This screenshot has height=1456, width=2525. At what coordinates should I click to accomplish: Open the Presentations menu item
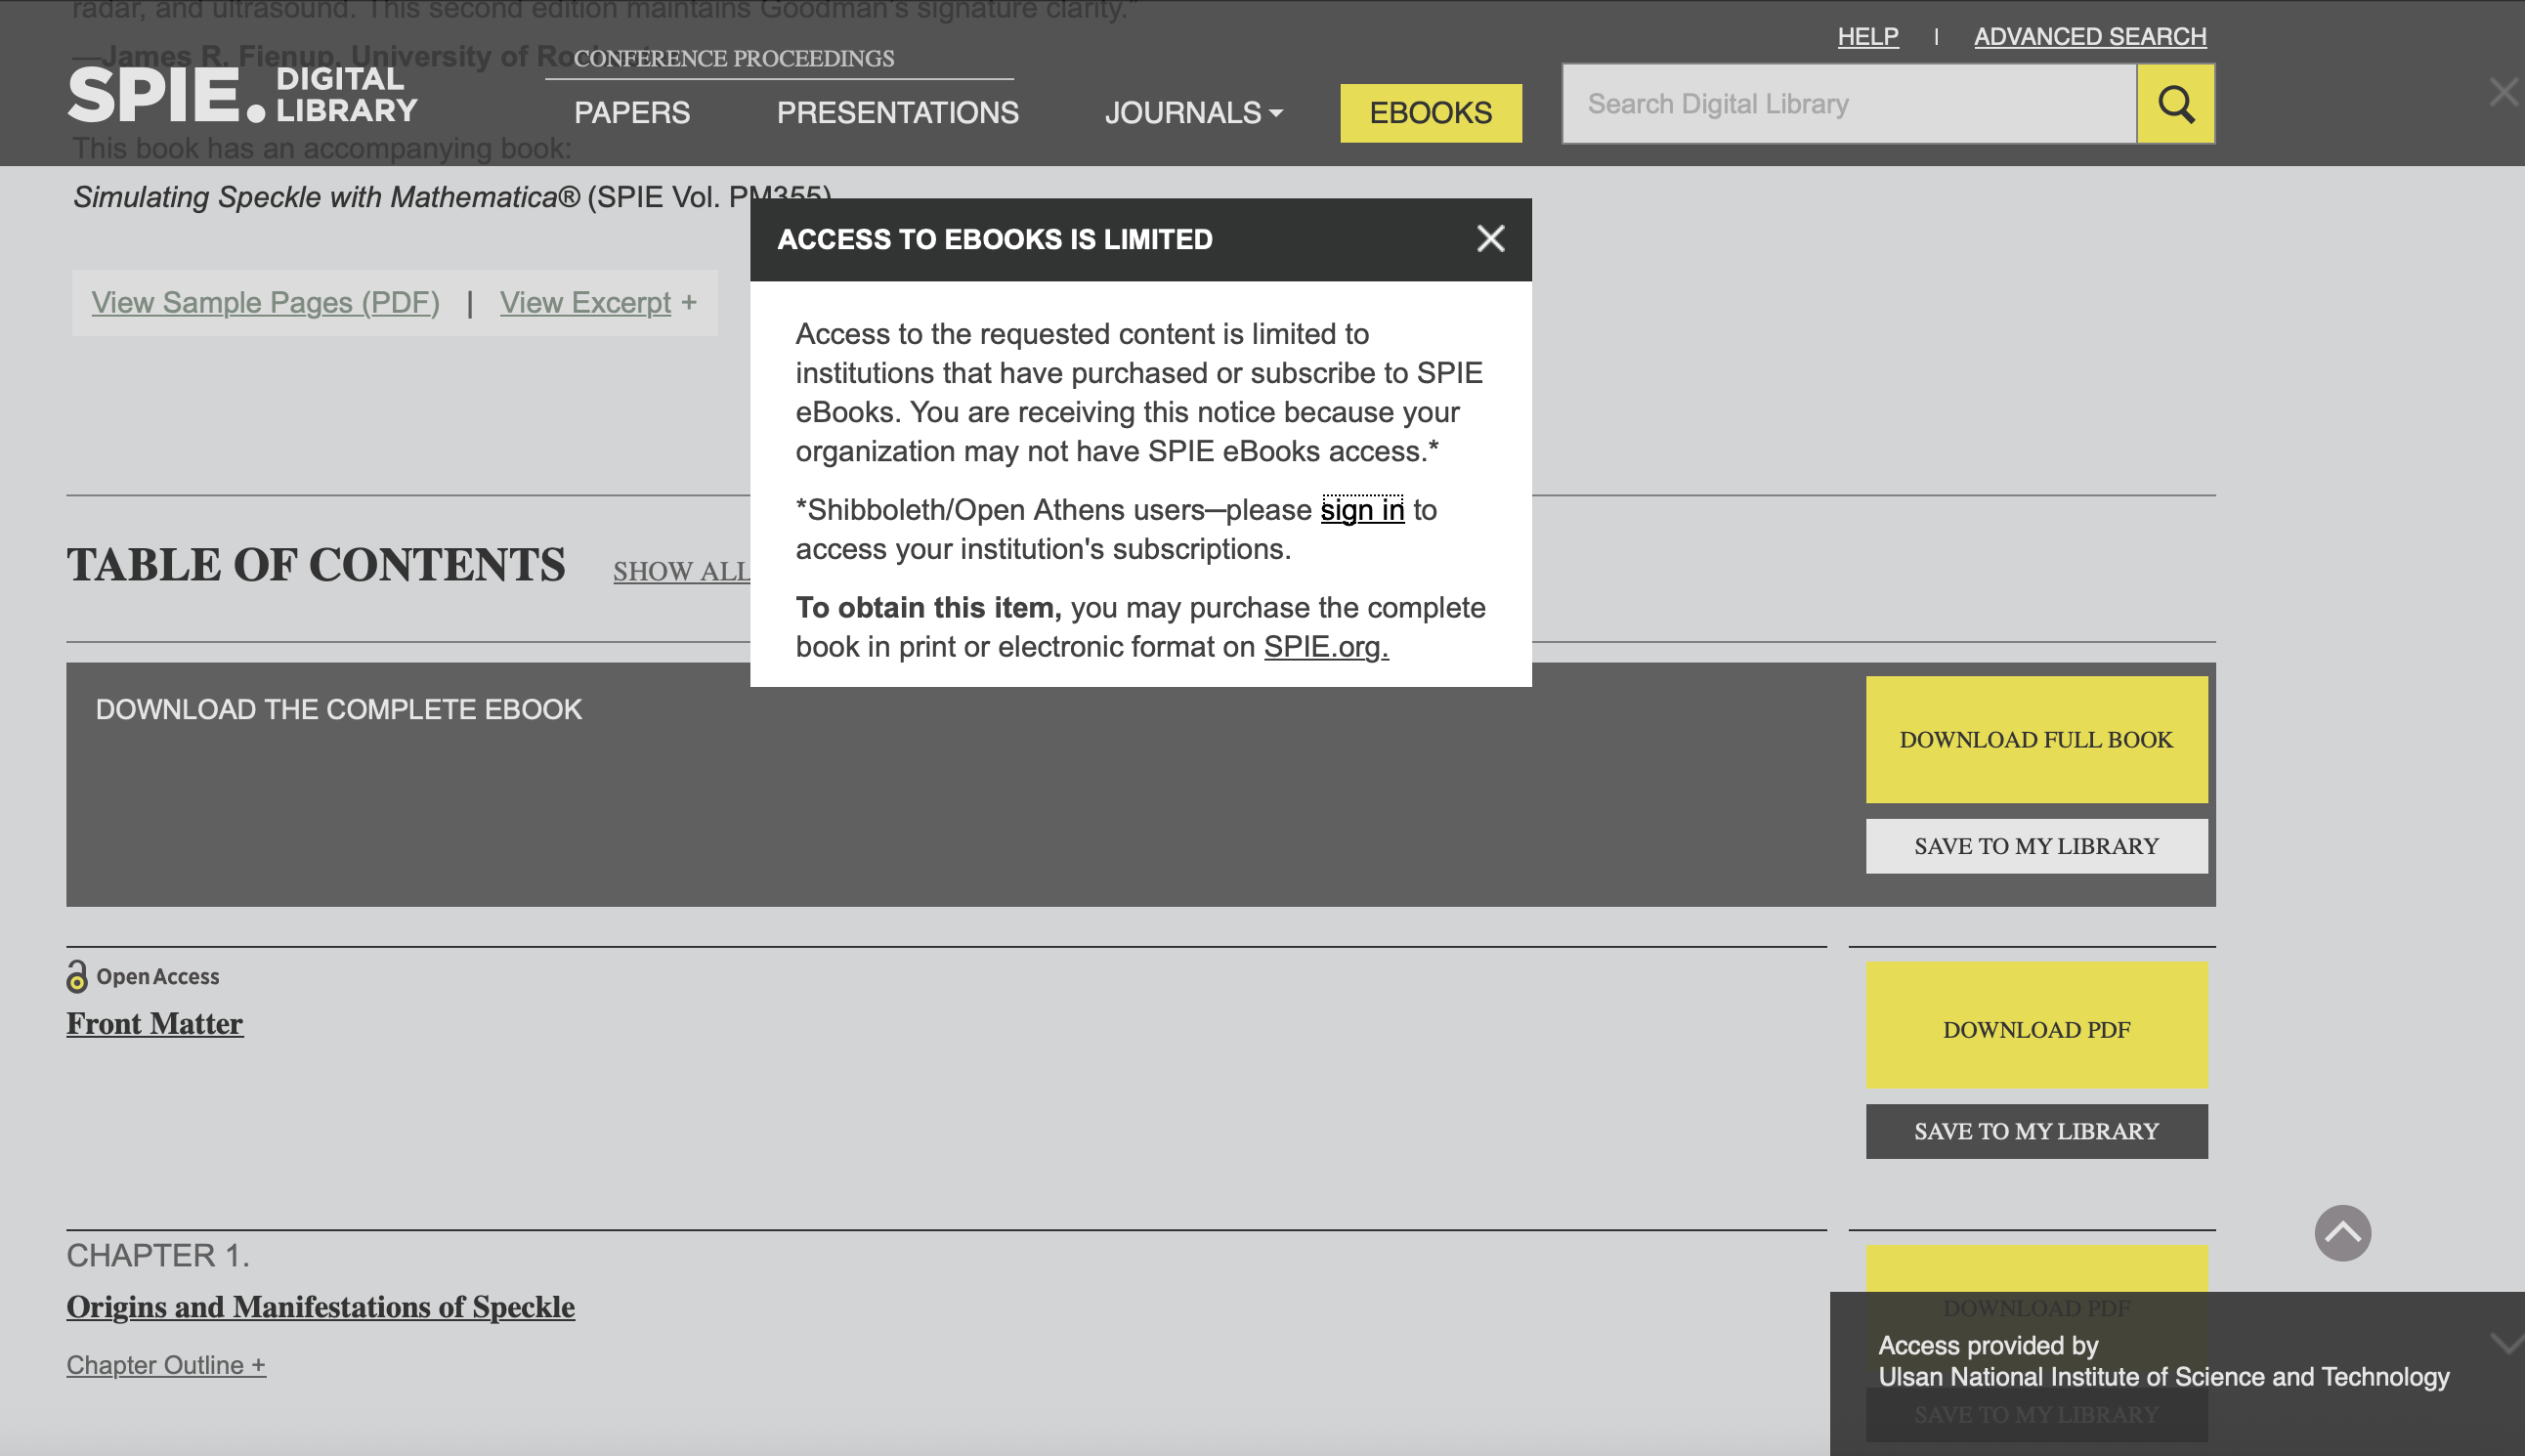898,113
